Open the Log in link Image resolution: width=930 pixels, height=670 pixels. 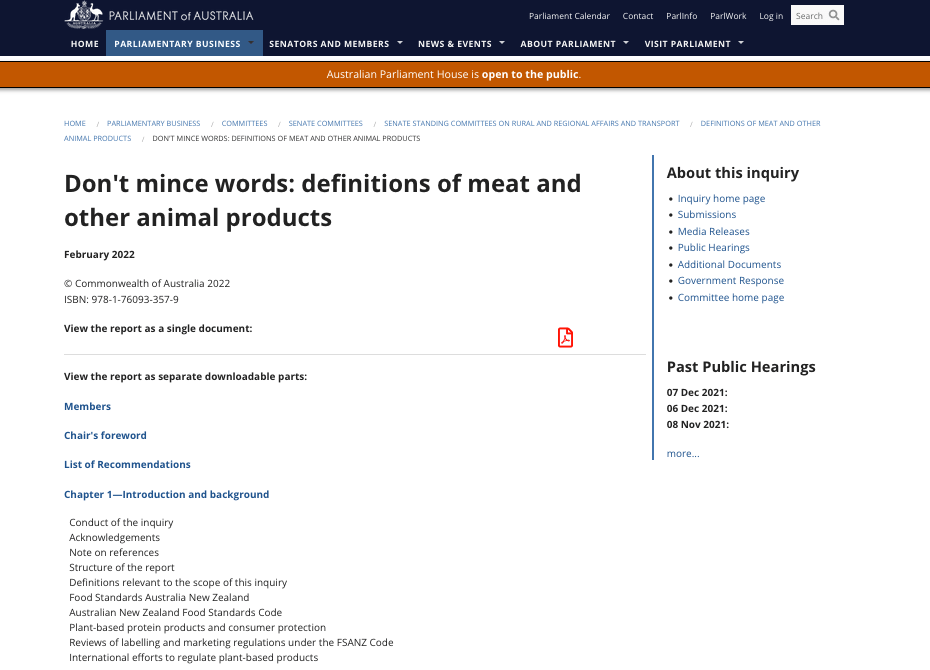pyautogui.click(x=771, y=16)
